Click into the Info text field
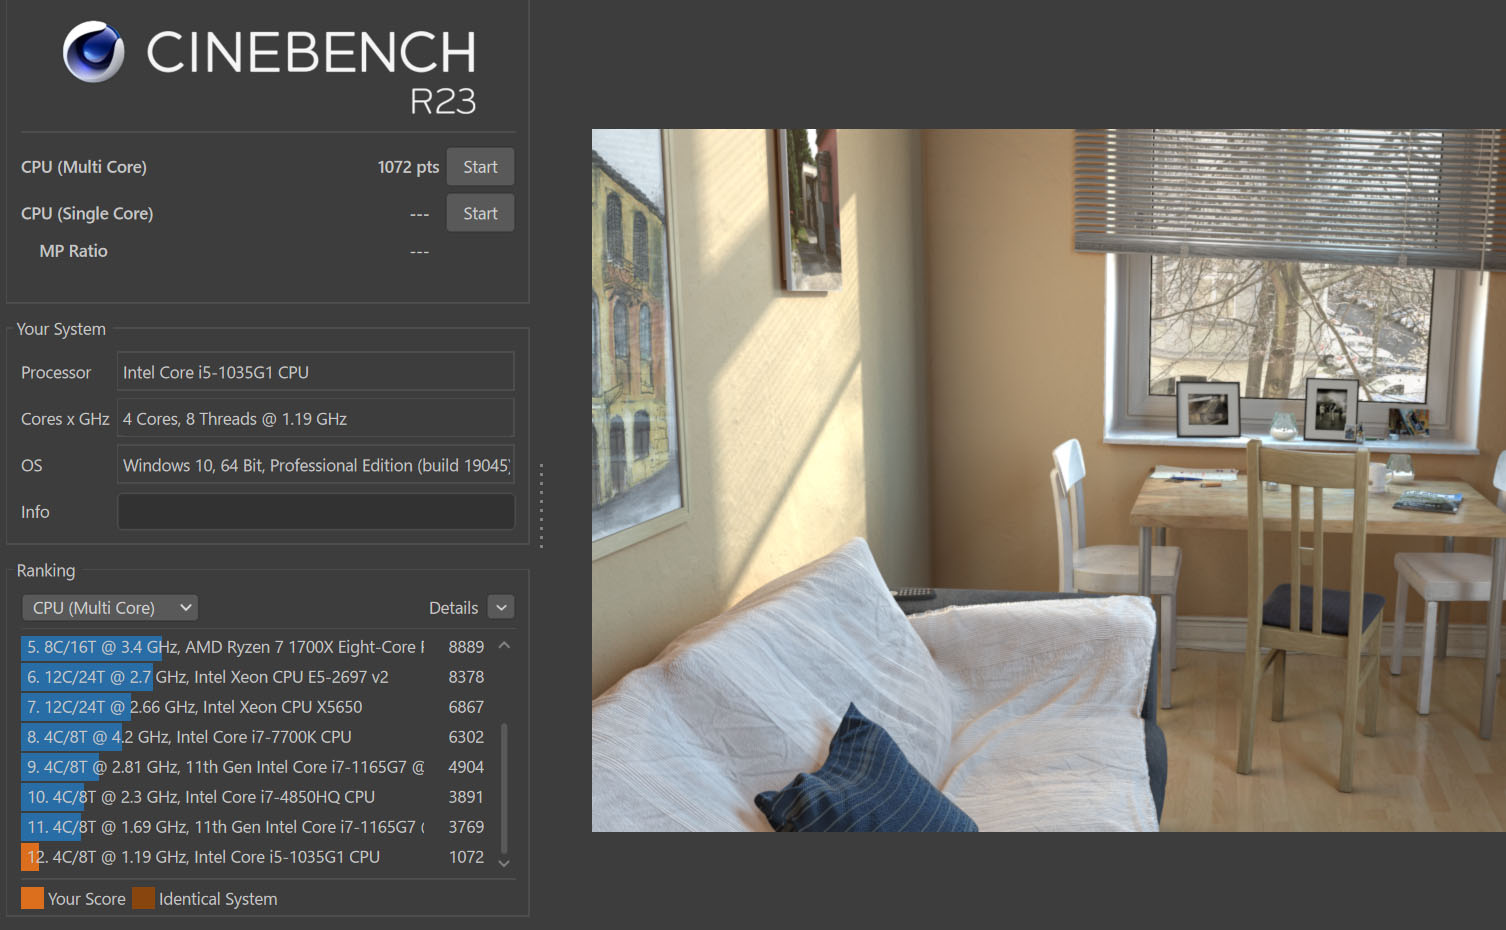Viewport: 1506px width, 930px height. 316,512
